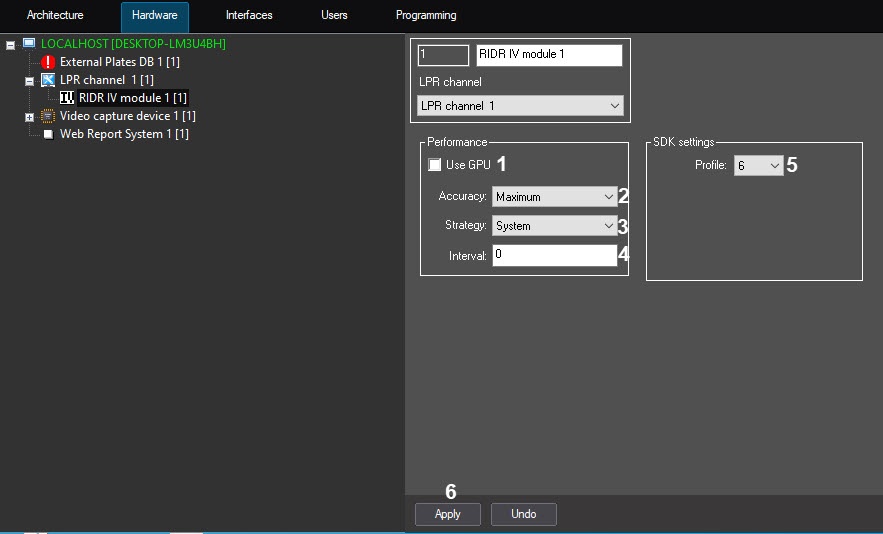
Task: Expand the Video capture device 1 node
Action: 29,117
